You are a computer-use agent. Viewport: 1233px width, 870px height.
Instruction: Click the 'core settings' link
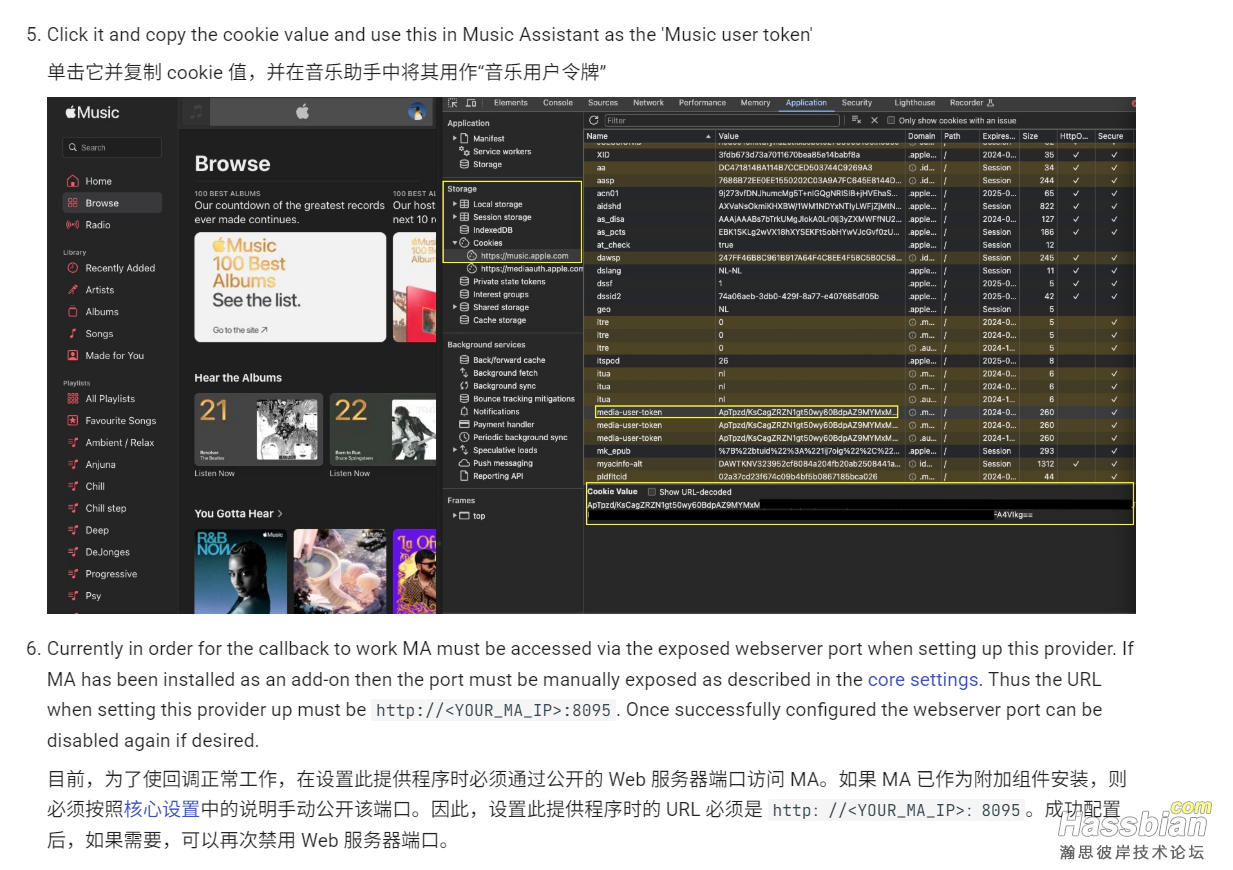point(923,679)
